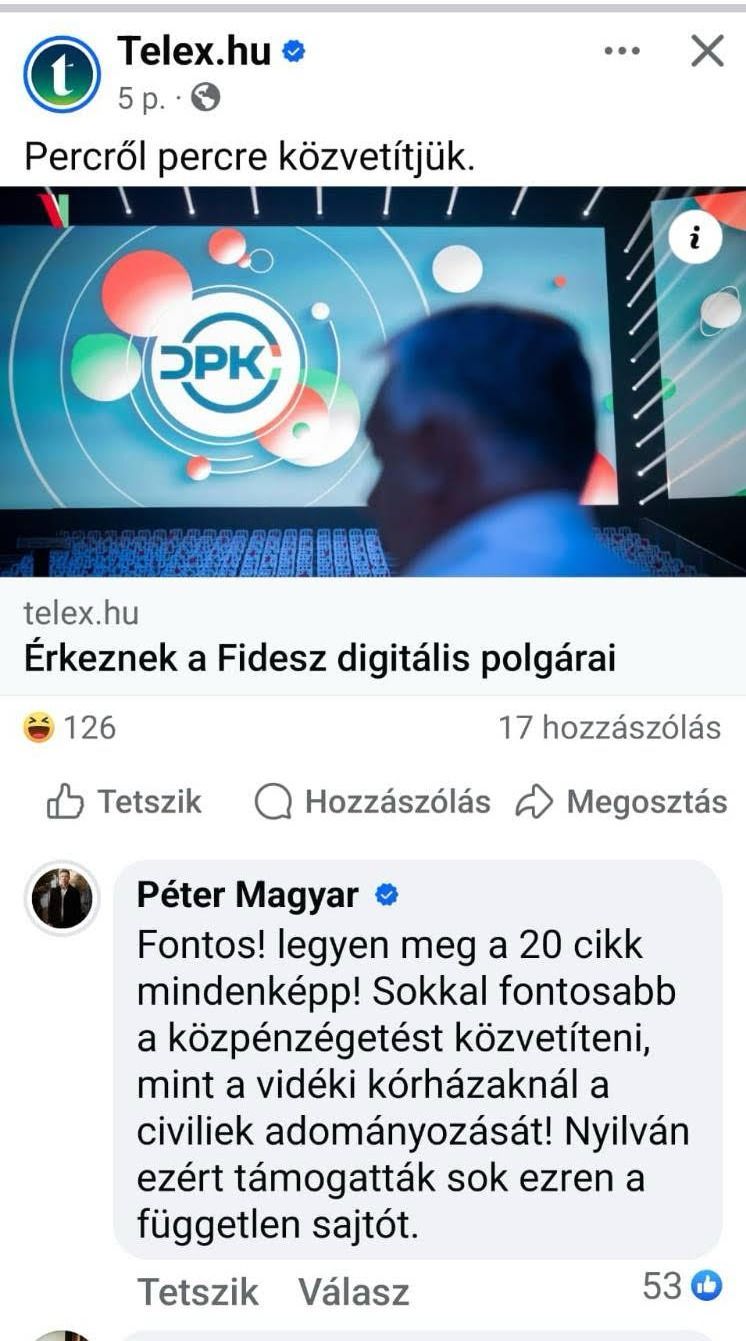Open the three-dot post options menu

click(622, 51)
